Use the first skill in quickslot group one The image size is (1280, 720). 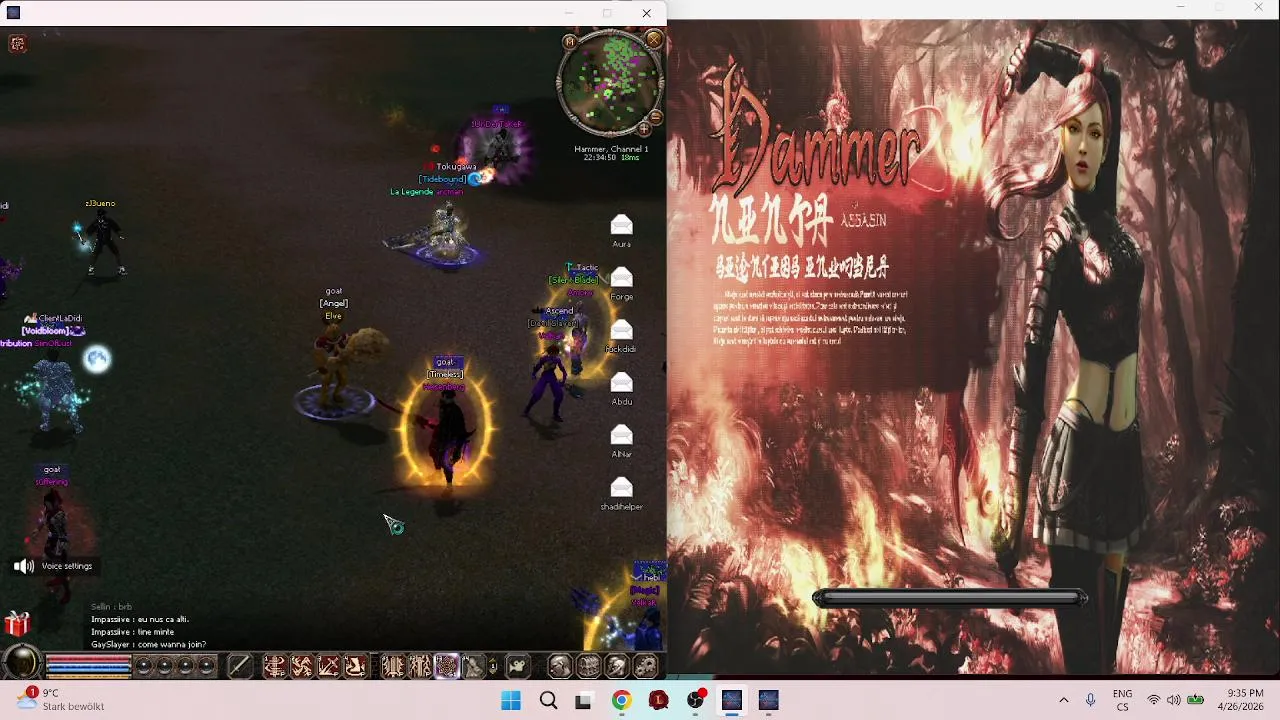pyautogui.click(x=274, y=665)
